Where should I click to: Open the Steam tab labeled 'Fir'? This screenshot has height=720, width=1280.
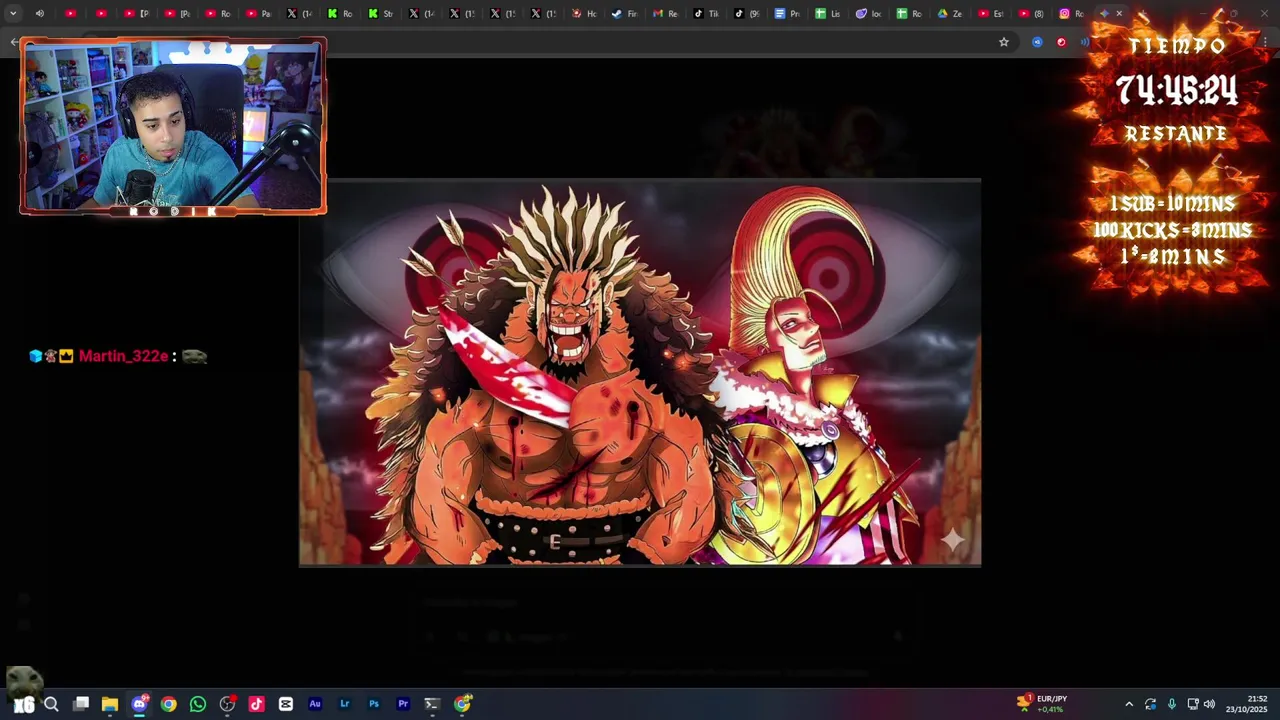click(625, 14)
